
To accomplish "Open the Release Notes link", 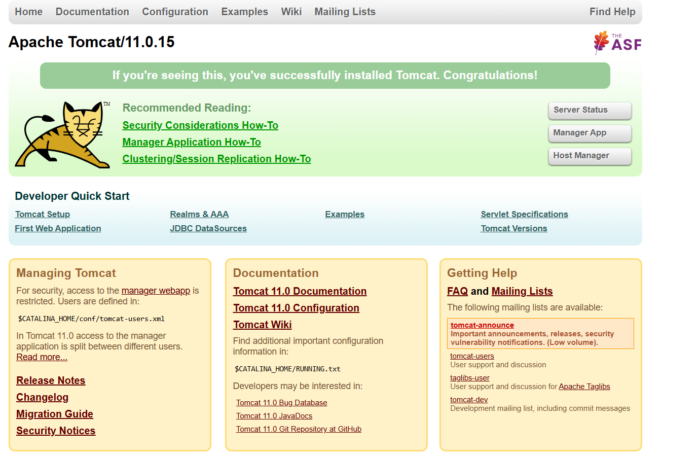I will tap(51, 380).
